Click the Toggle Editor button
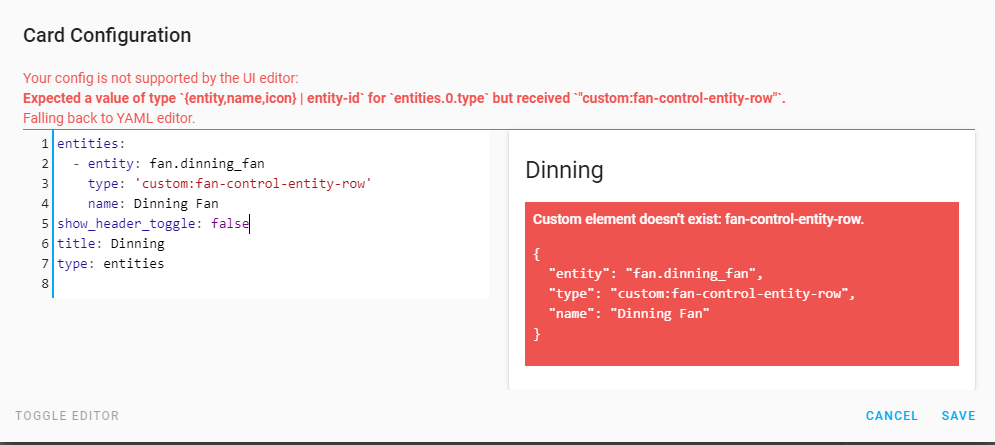The height and width of the screenshot is (445, 995). pos(67,416)
